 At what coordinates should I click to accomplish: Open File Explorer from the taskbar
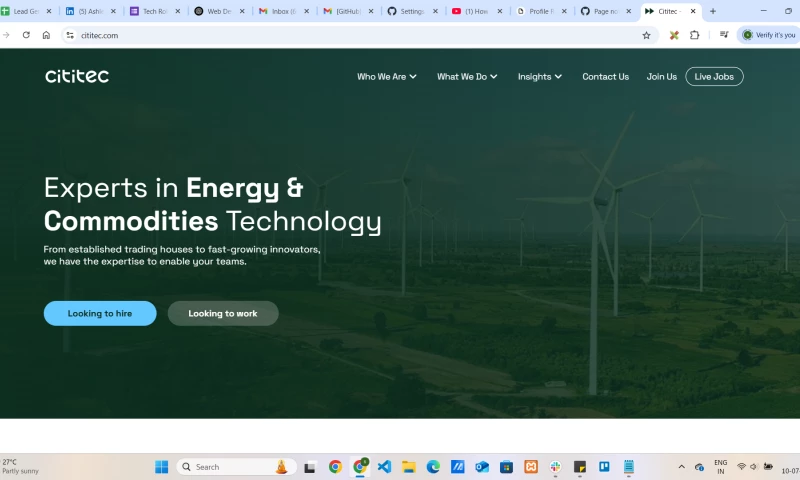409,467
